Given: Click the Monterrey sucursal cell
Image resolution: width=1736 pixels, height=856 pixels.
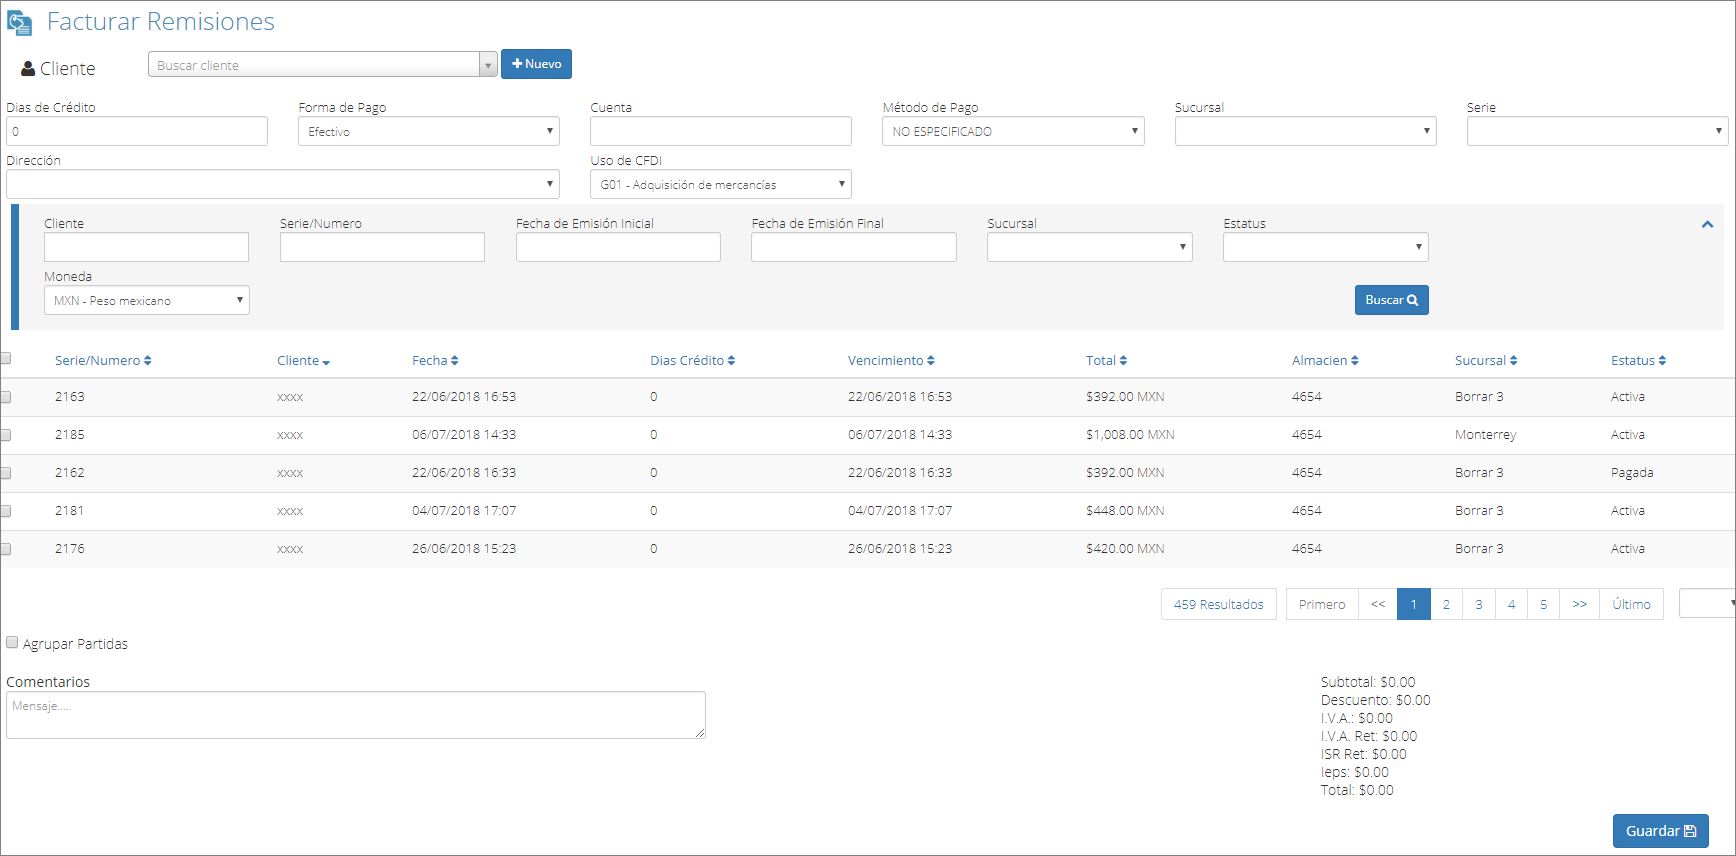Looking at the screenshot, I should 1485,435.
